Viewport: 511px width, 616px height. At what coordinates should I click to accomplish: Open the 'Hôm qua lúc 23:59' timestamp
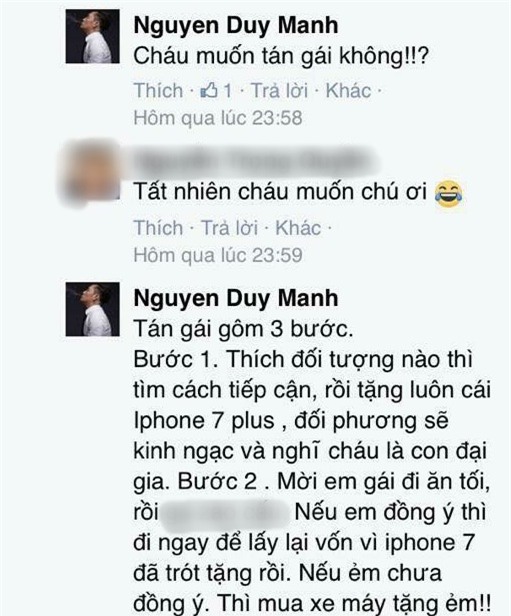point(218,255)
